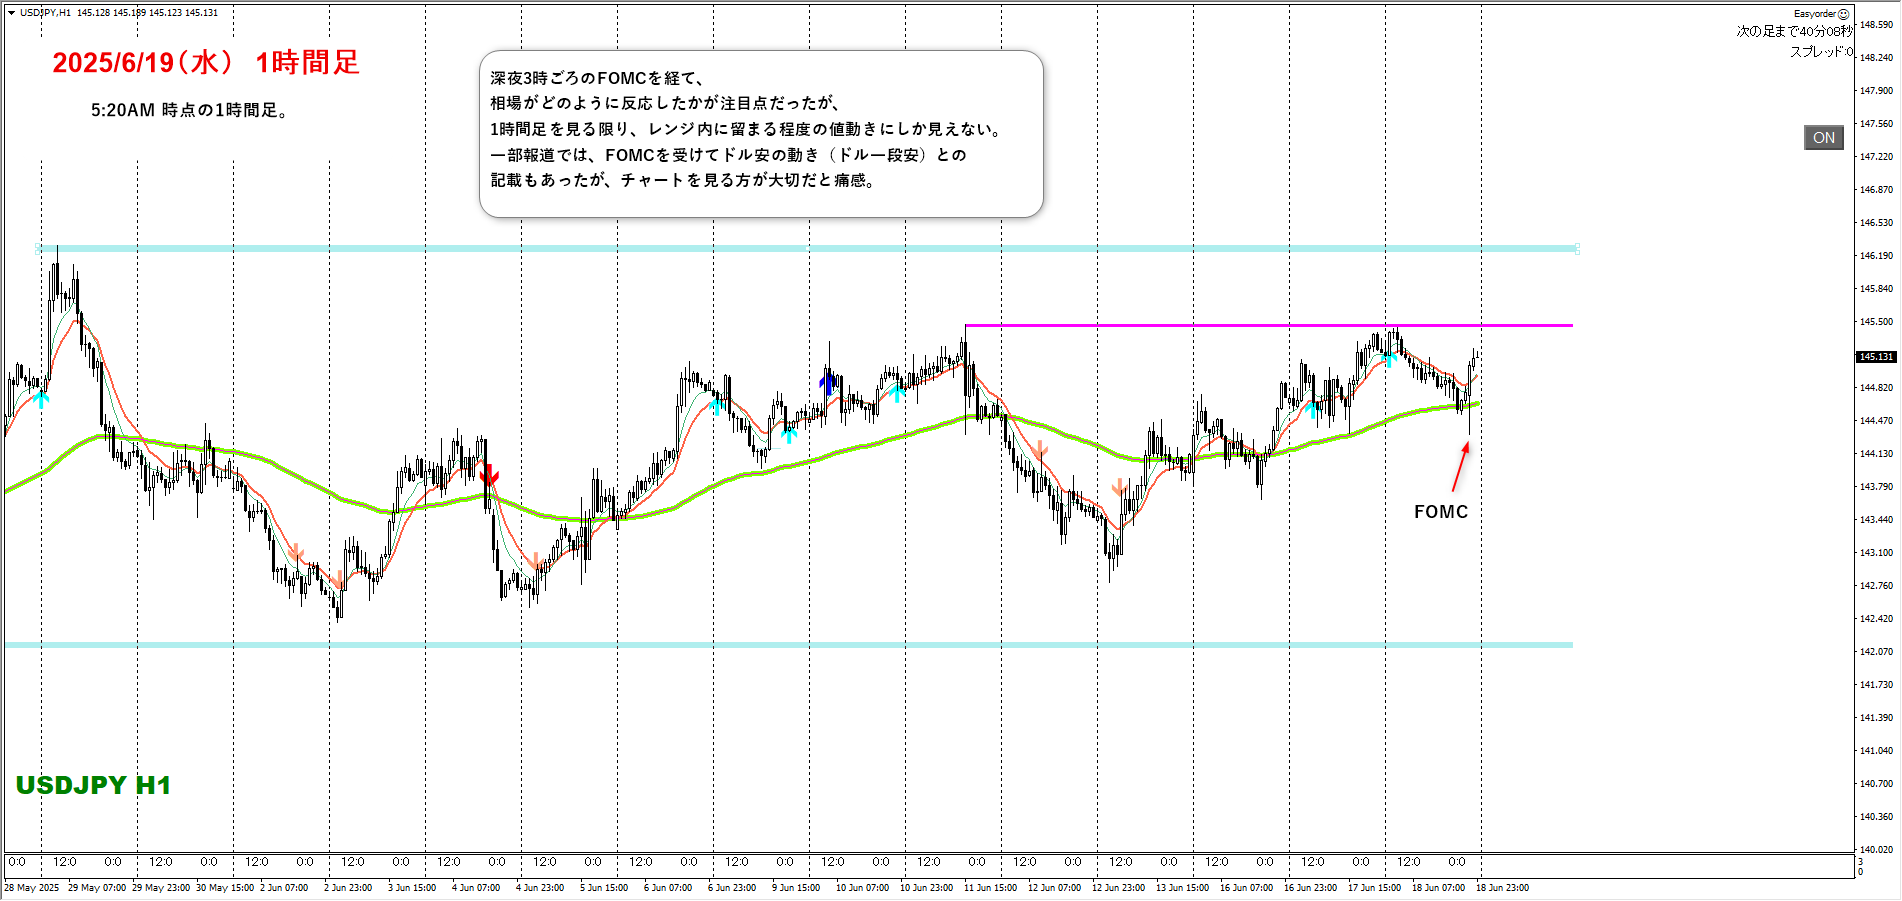Click the leftmost cyan up arrow signal
This screenshot has width=1902, height=901.
(41, 399)
